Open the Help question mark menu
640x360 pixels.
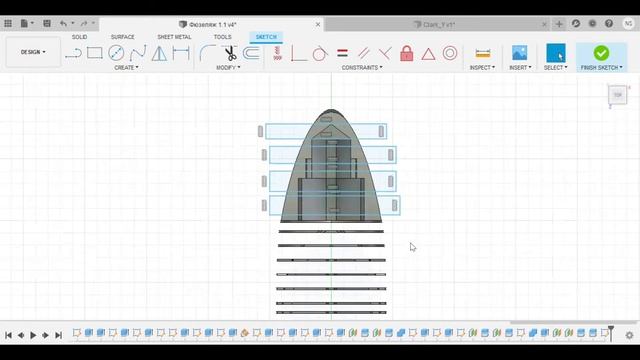pyautogui.click(x=609, y=24)
